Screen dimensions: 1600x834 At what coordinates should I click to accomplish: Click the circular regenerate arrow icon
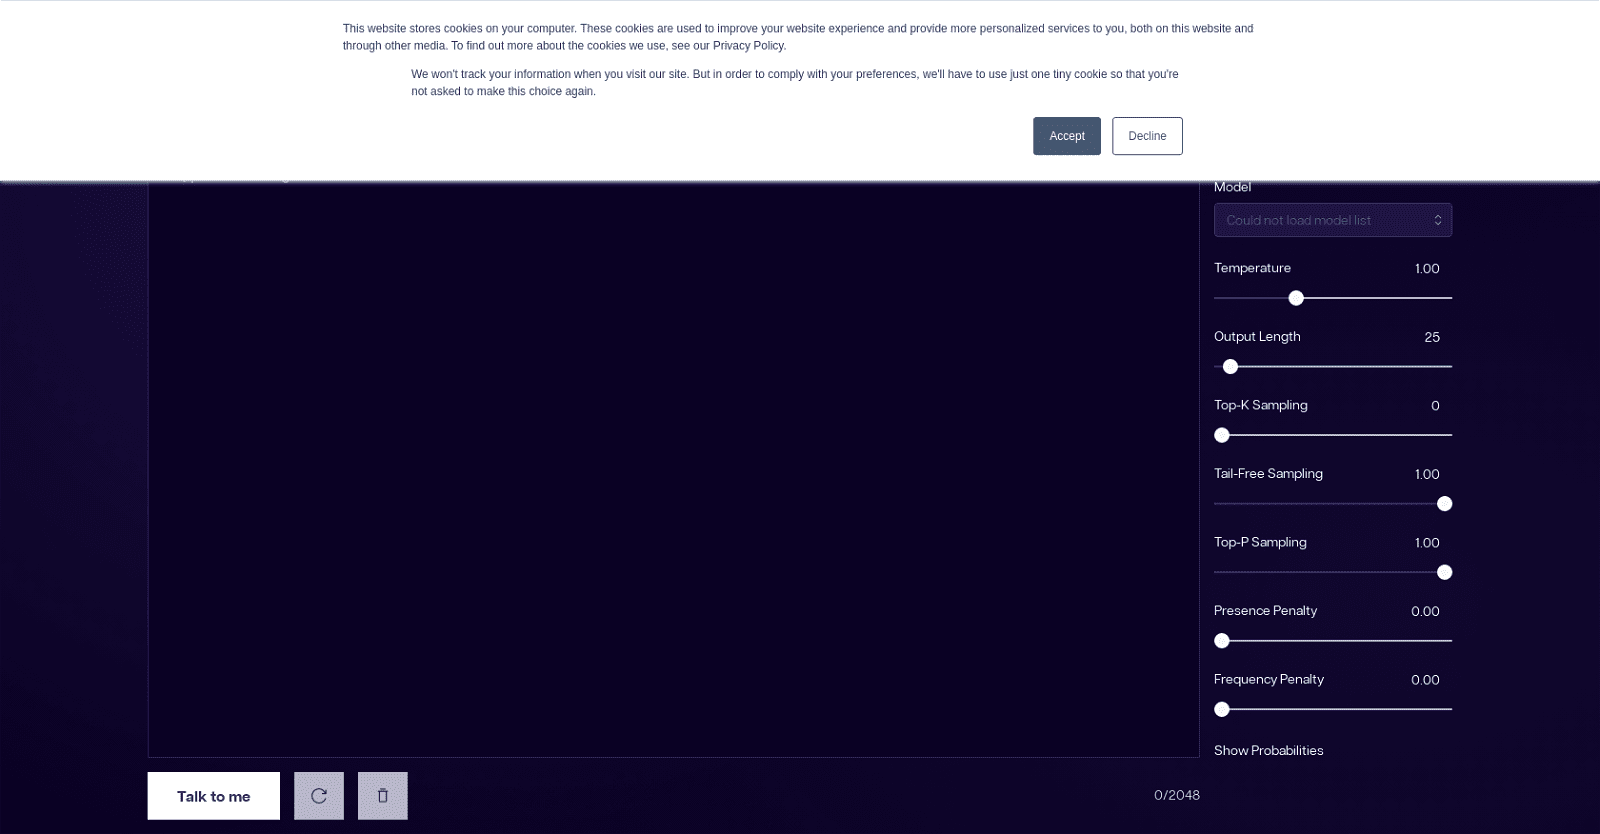point(319,796)
